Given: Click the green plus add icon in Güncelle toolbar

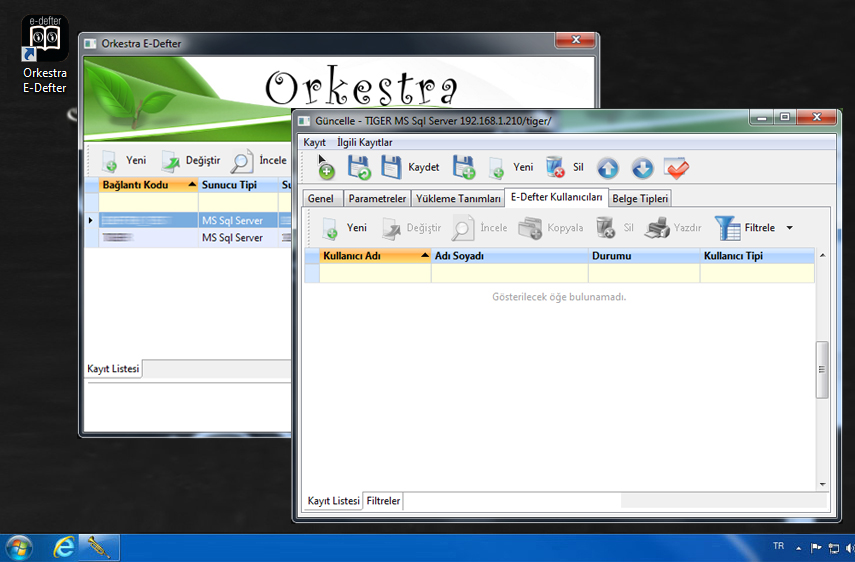Looking at the screenshot, I should point(326,168).
